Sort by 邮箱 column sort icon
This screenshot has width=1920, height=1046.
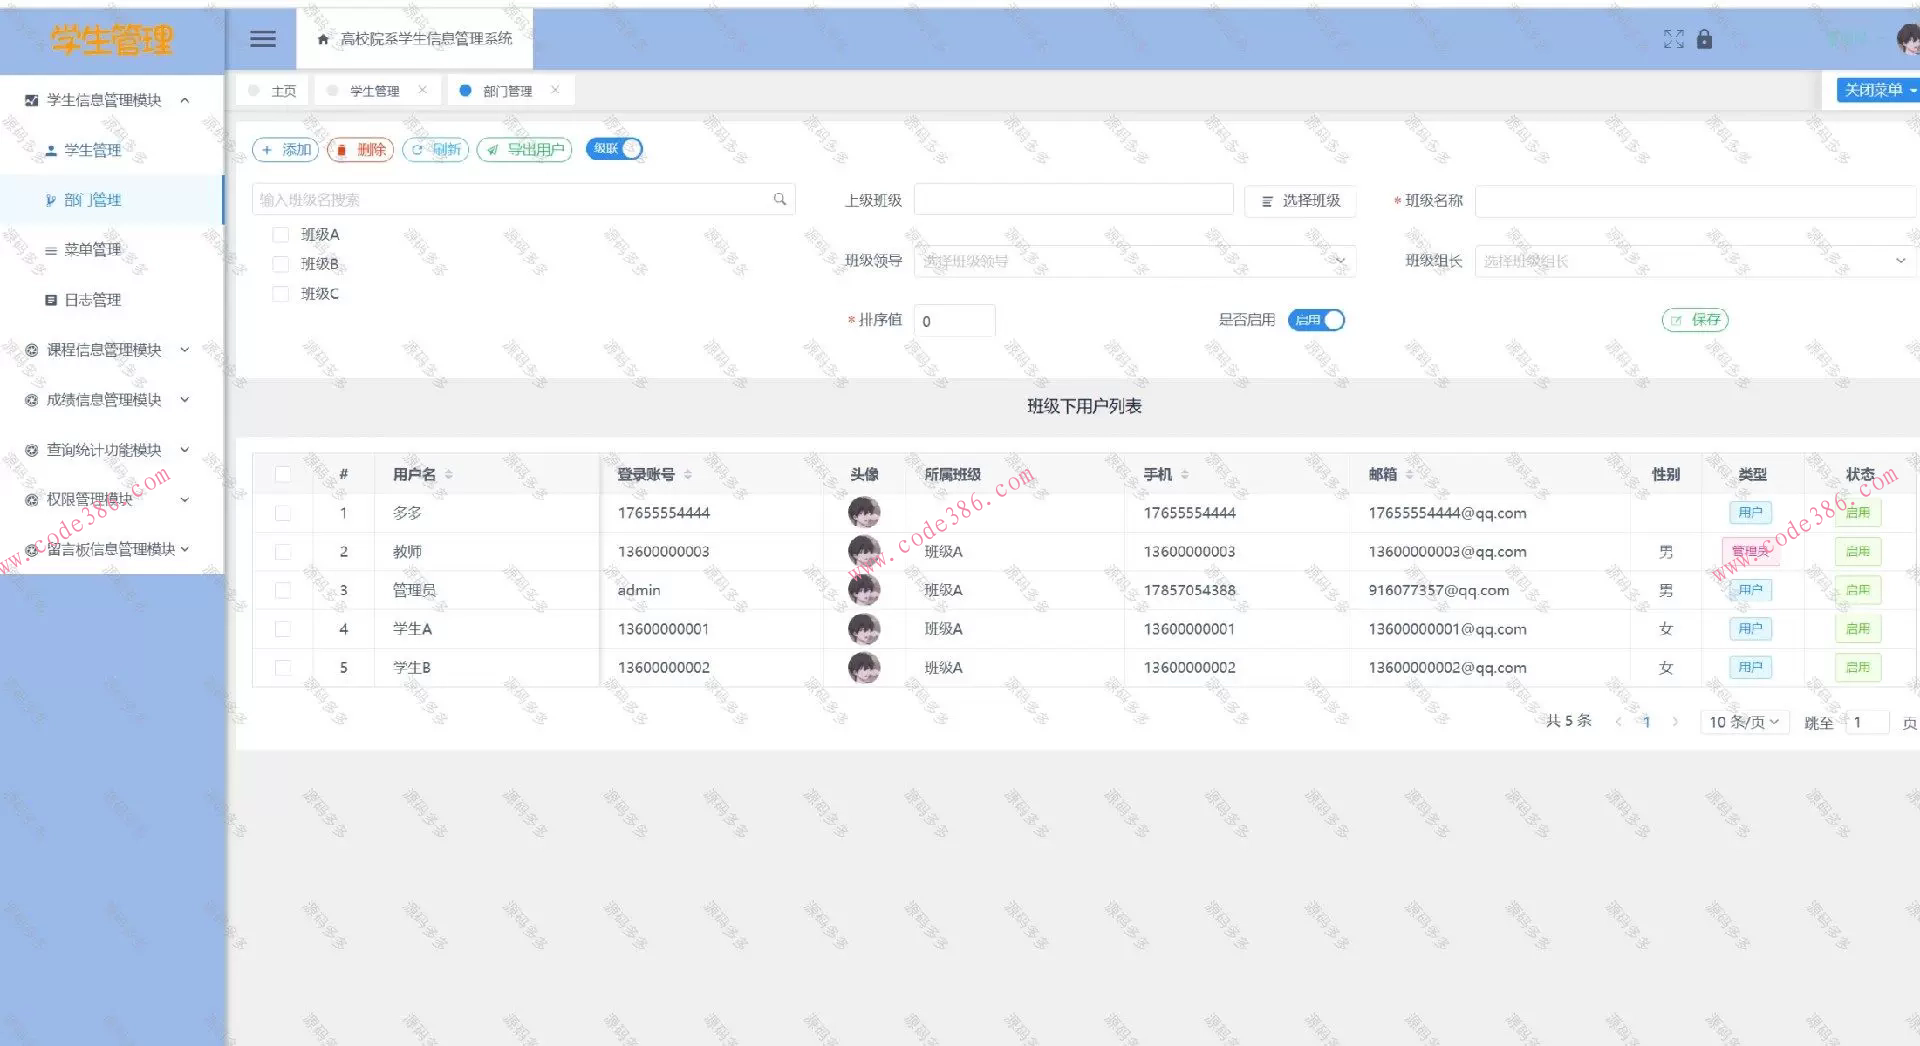(x=1409, y=474)
